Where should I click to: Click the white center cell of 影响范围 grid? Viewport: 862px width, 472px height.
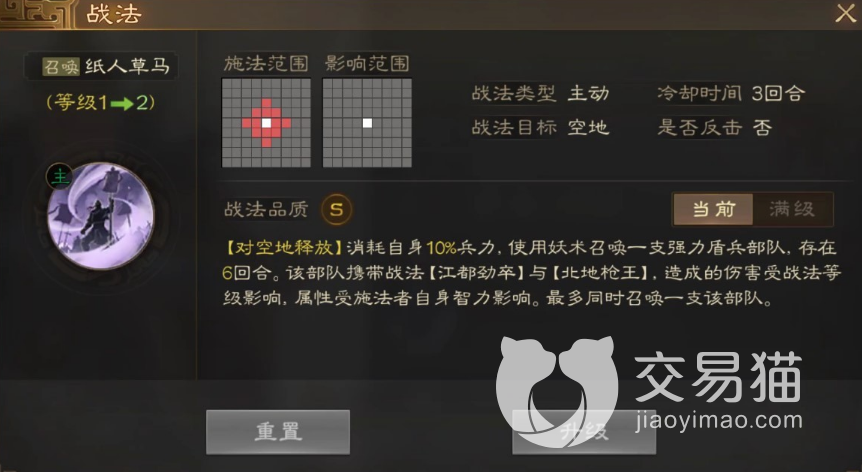(367, 123)
